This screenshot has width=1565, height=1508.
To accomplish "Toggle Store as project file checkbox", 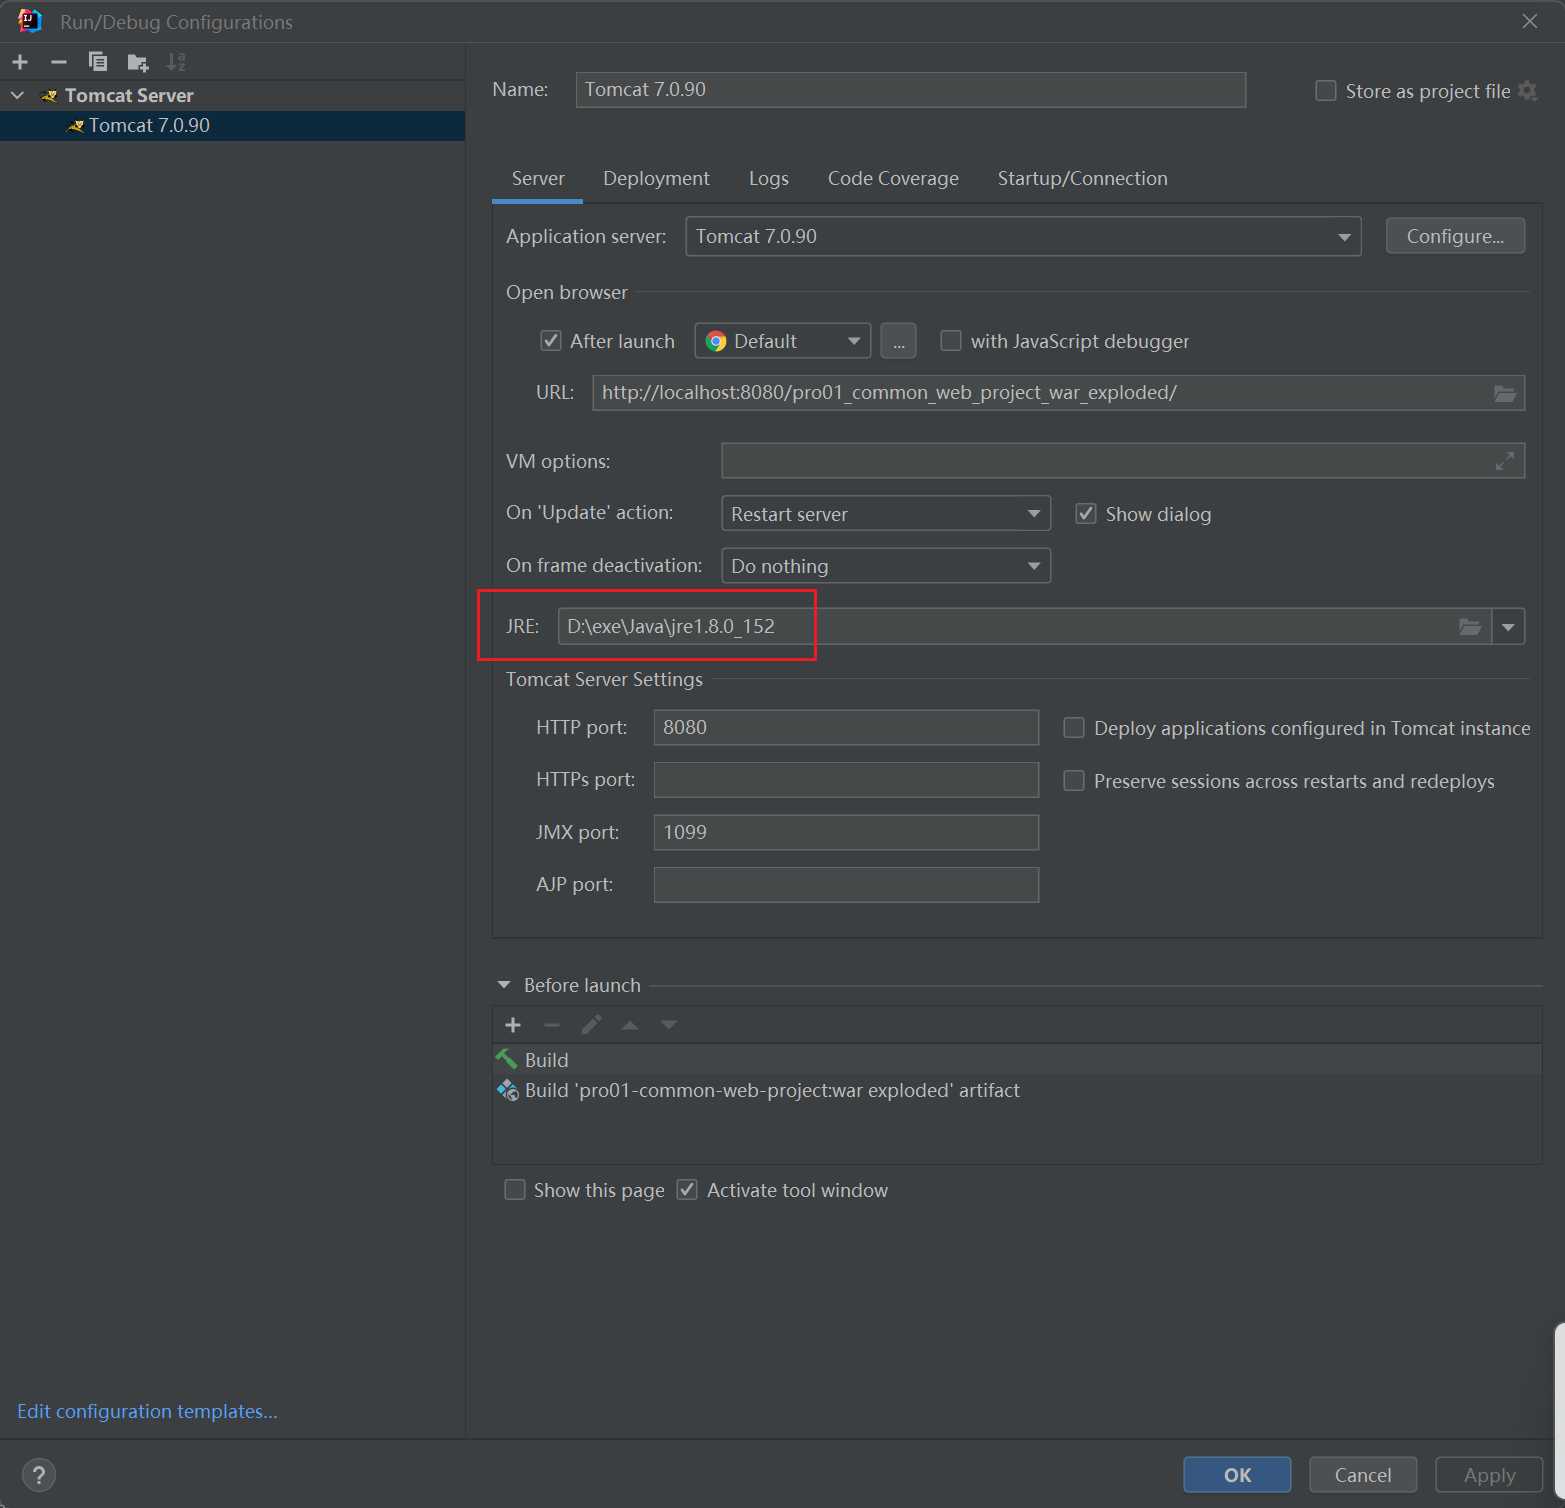I will [1326, 91].
